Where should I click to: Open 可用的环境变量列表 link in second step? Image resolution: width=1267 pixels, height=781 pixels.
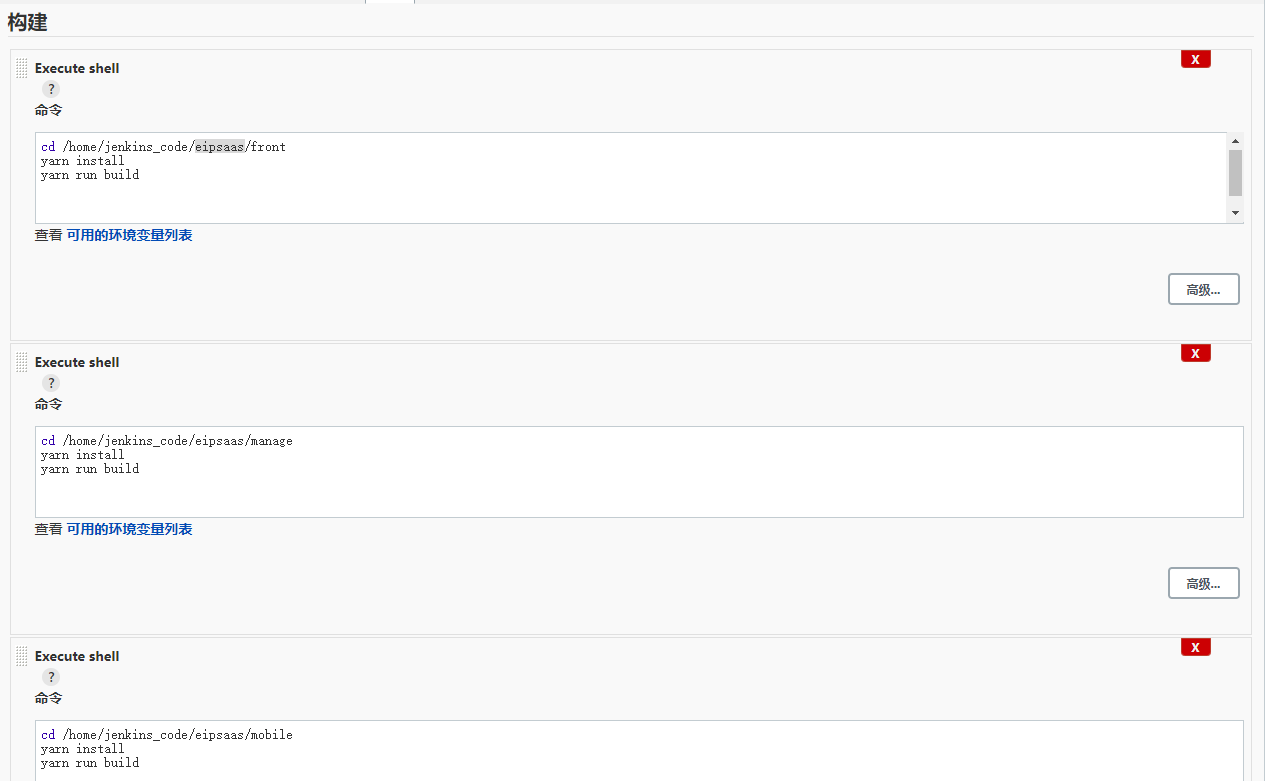[x=129, y=529]
